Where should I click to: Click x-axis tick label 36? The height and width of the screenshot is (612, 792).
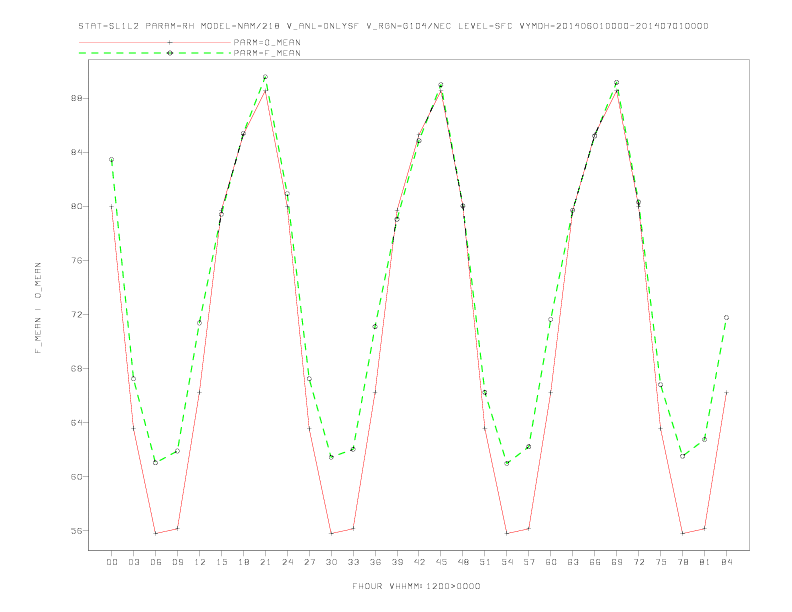coord(375,562)
